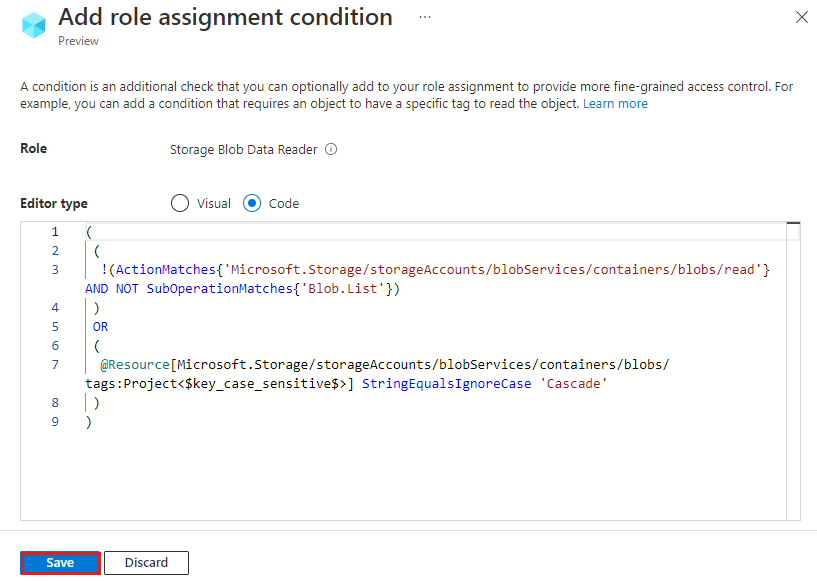Click the StringEqualsIgnoreCase operator

pyautogui.click(x=446, y=383)
